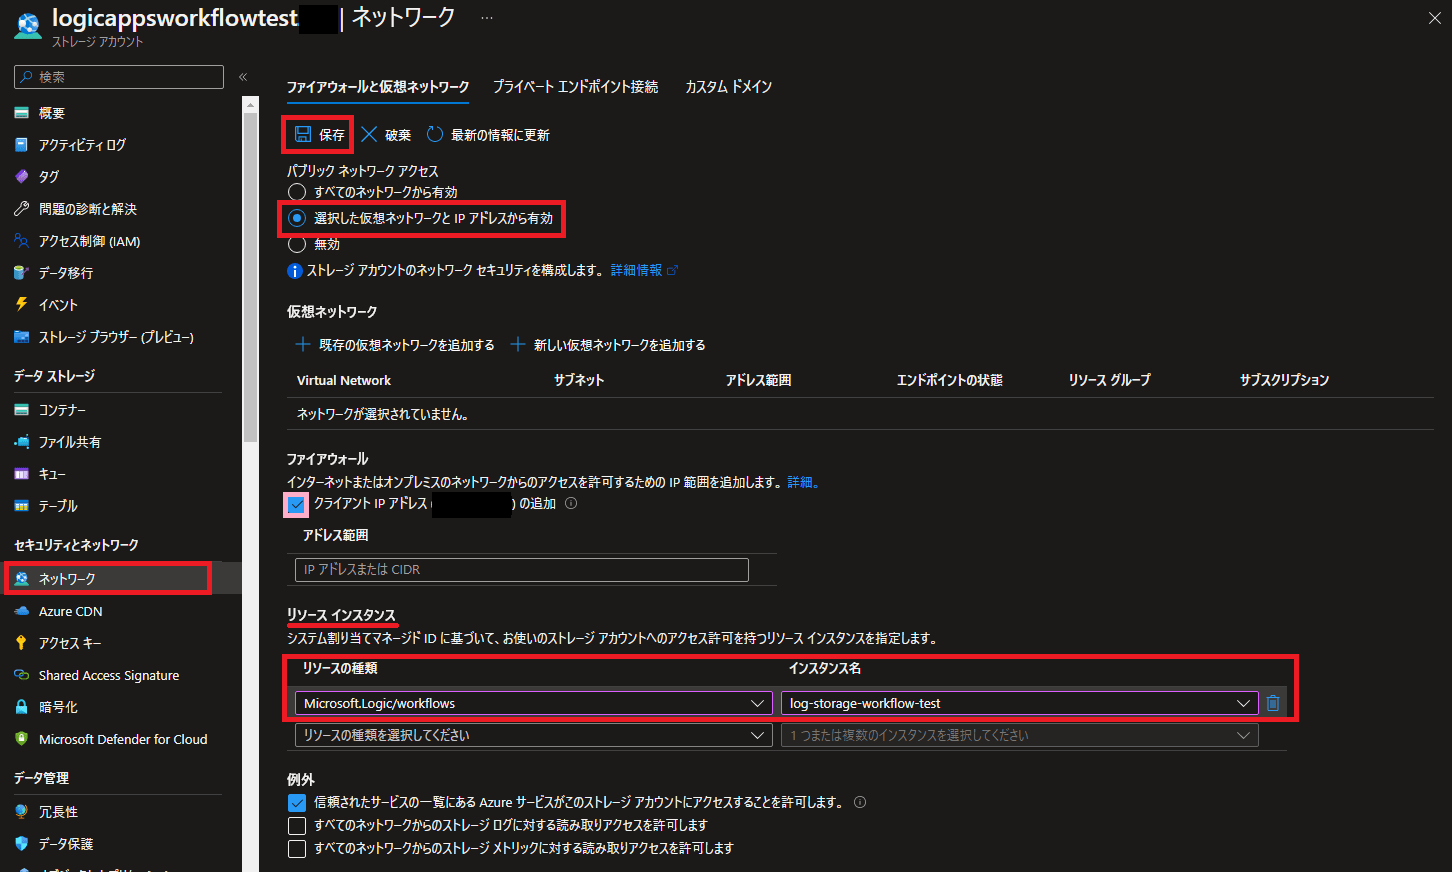Open log-storage-workflow-test instance name dropdown

point(1019,703)
